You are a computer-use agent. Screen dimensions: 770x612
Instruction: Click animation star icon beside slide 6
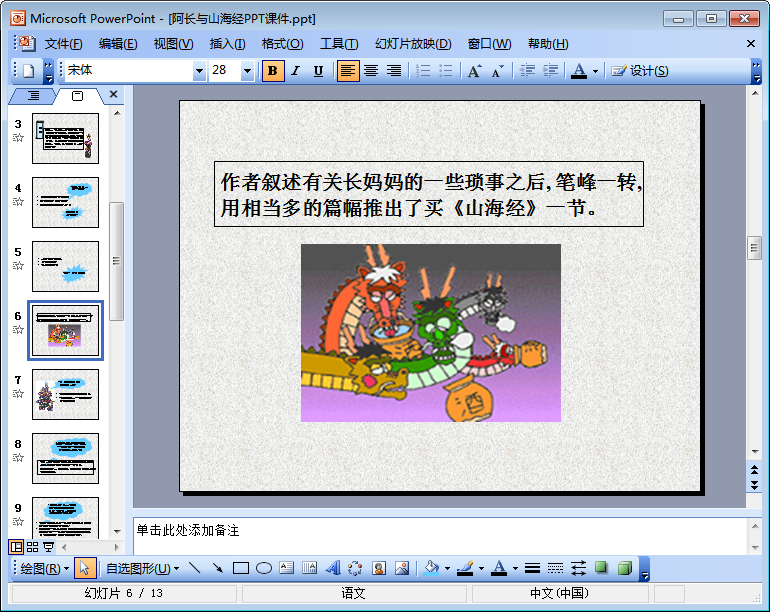18,330
